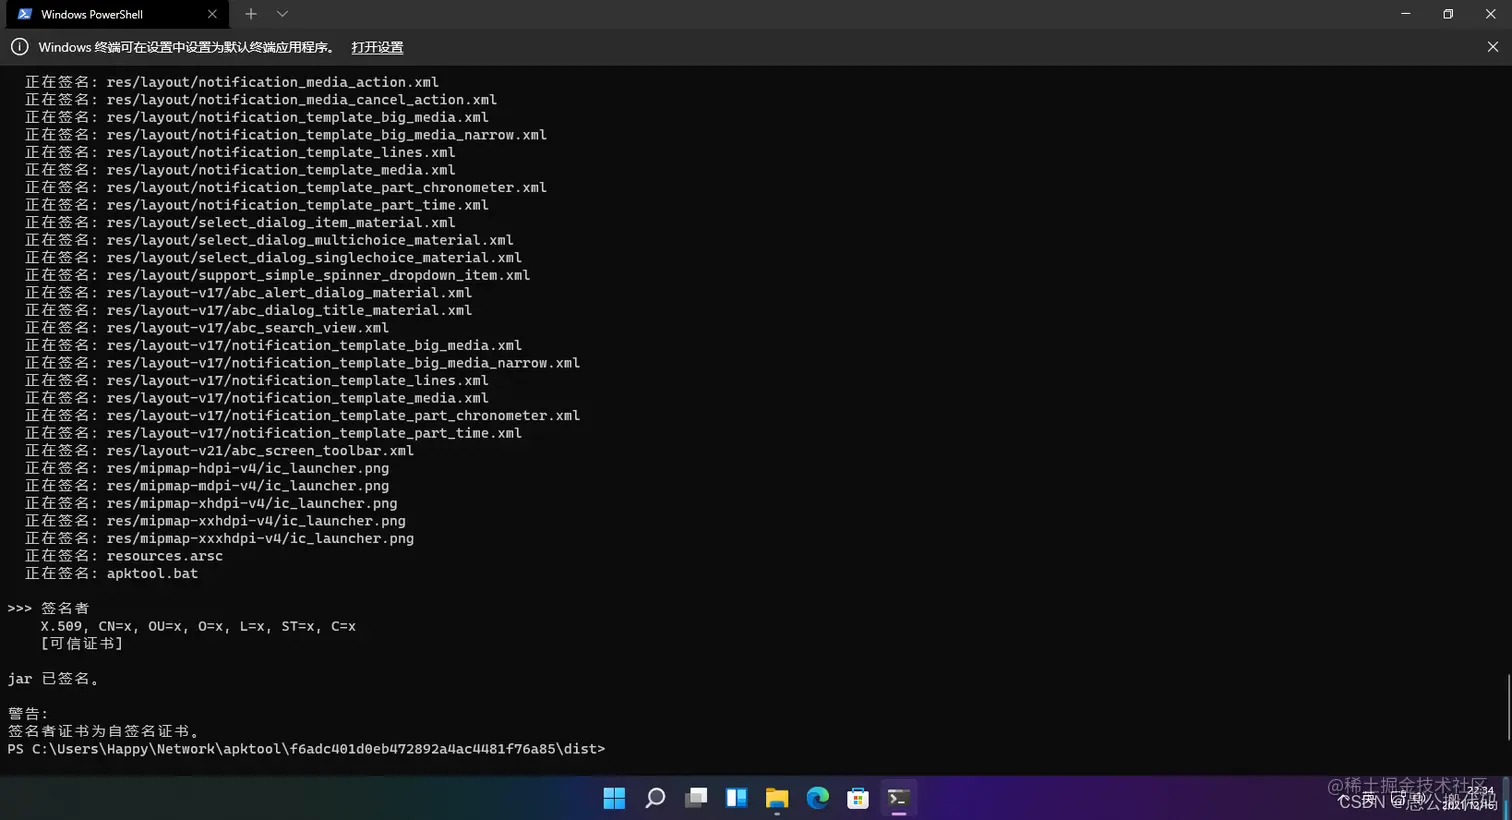
Task: Click the line select_dialog_item_material.xml
Action: click(x=240, y=223)
